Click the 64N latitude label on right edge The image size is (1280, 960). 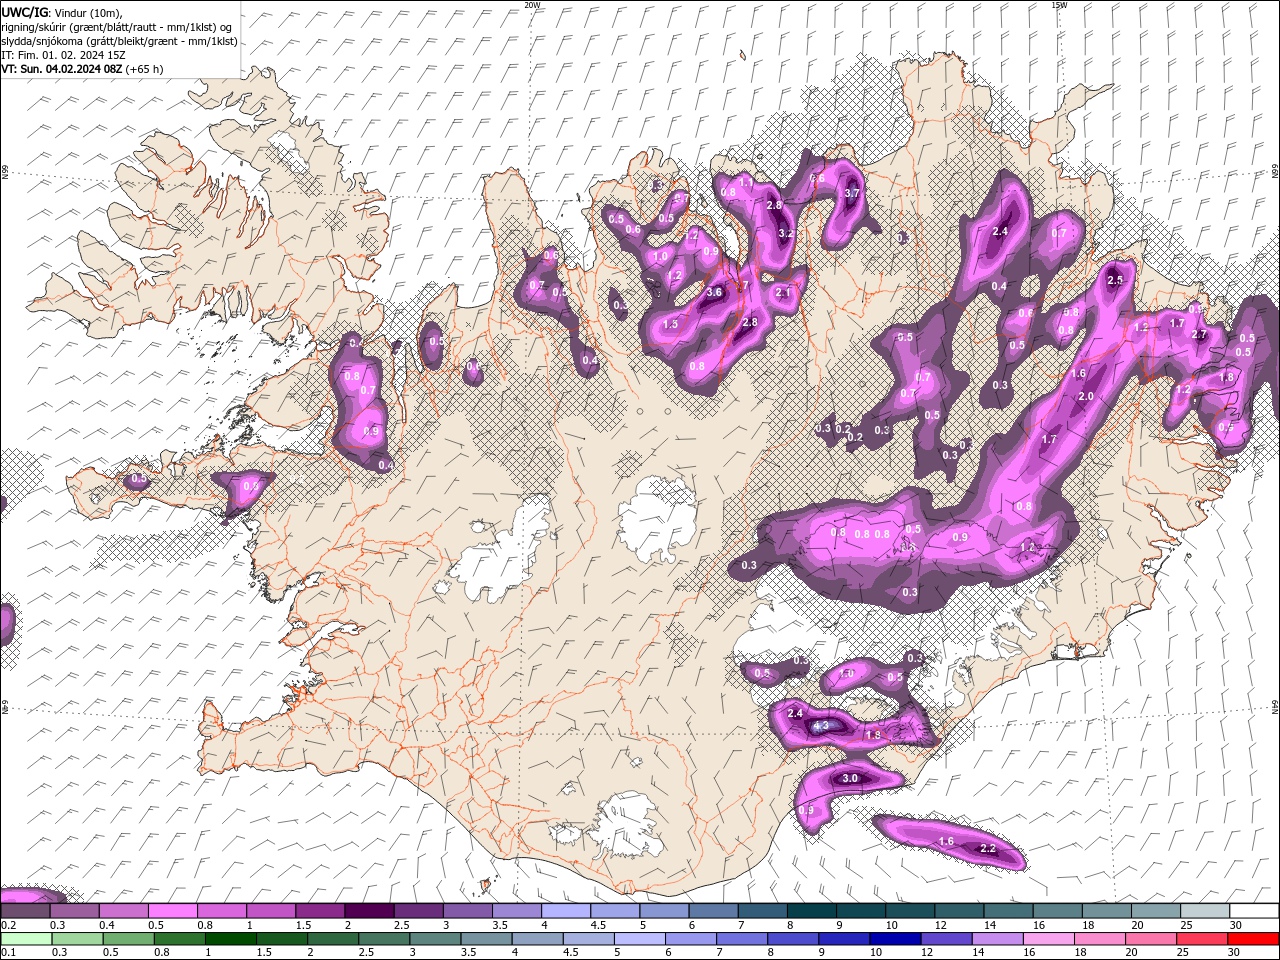pyautogui.click(x=1275, y=707)
